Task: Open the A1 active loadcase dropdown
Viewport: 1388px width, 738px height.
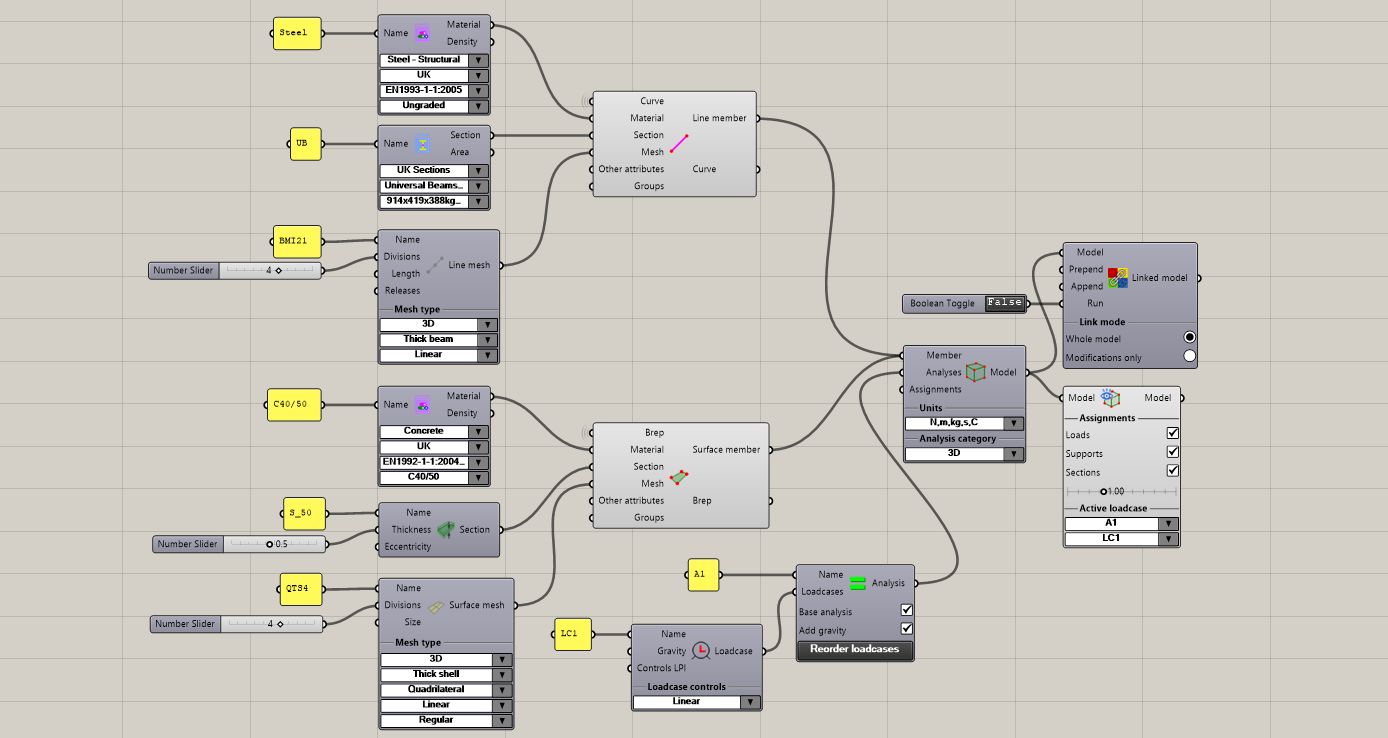Action: coord(1121,523)
